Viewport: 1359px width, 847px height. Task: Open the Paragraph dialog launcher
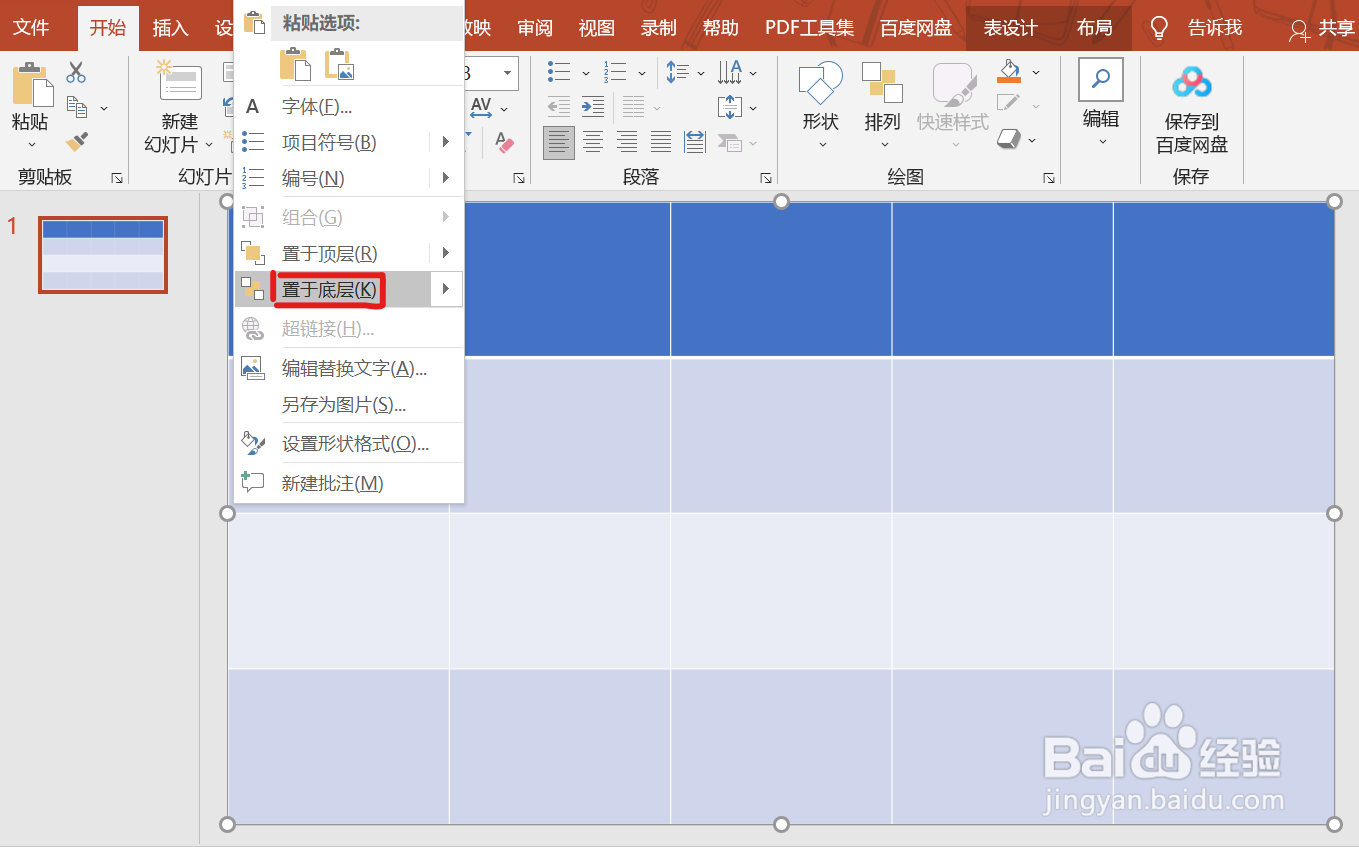click(766, 178)
